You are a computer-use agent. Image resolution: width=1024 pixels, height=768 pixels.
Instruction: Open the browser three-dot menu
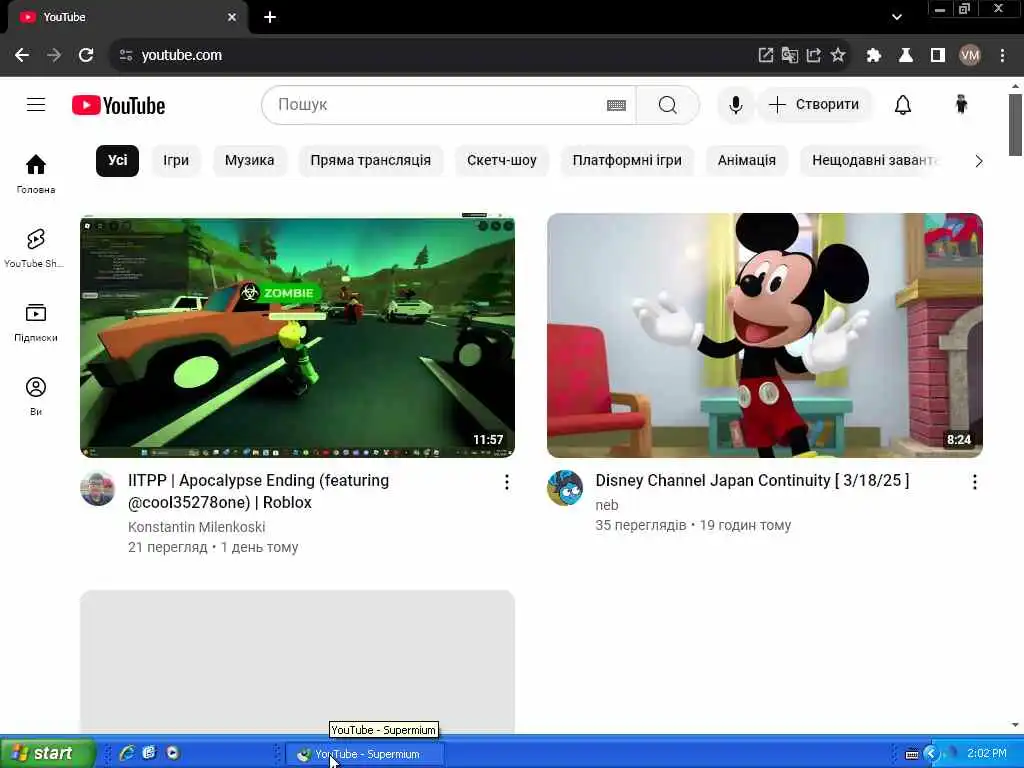pos(1002,55)
